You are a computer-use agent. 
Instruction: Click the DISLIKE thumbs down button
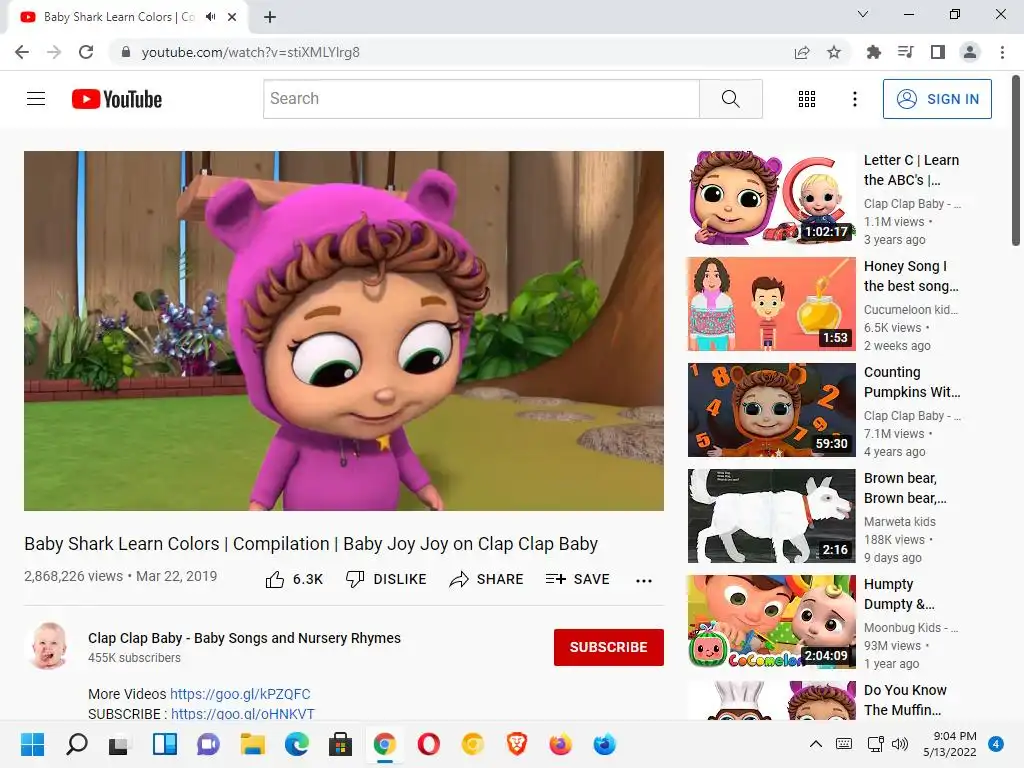click(x=386, y=579)
